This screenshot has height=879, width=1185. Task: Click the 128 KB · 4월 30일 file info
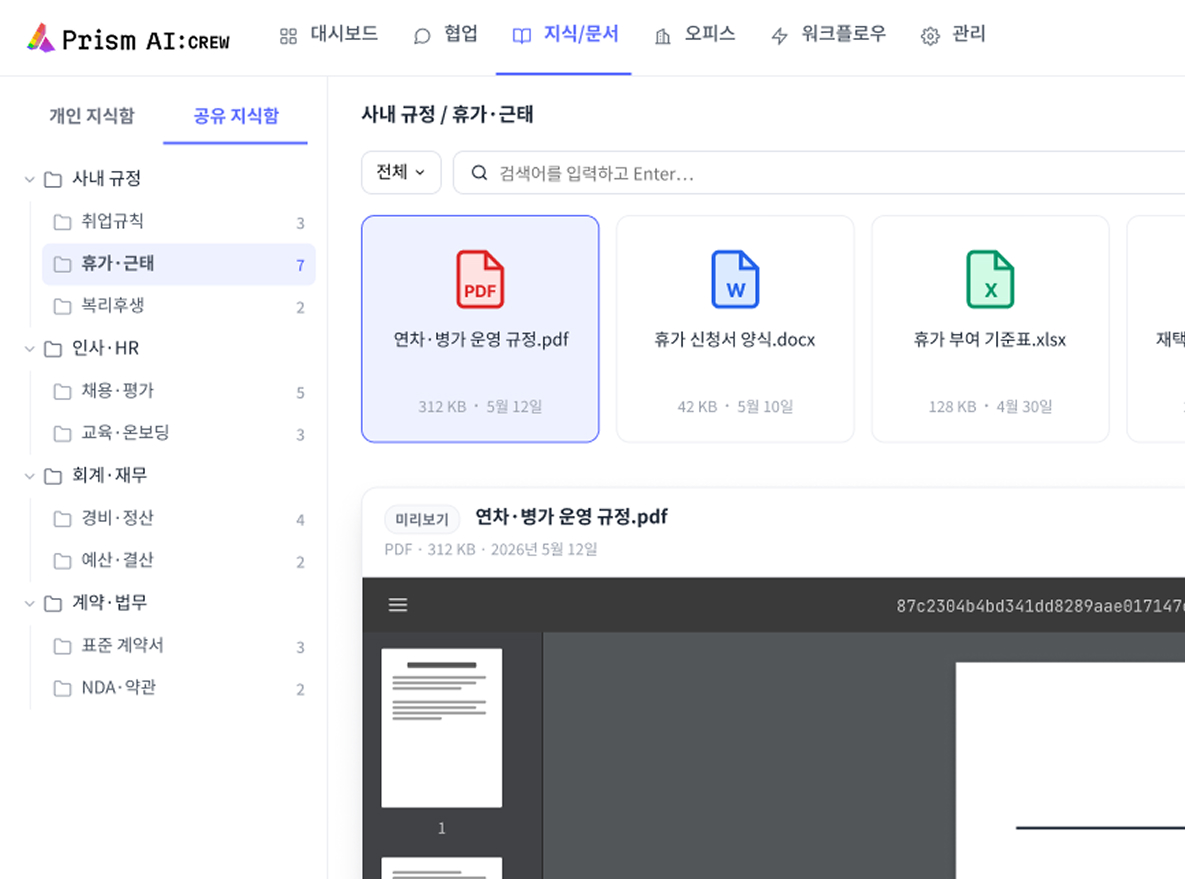pos(990,407)
